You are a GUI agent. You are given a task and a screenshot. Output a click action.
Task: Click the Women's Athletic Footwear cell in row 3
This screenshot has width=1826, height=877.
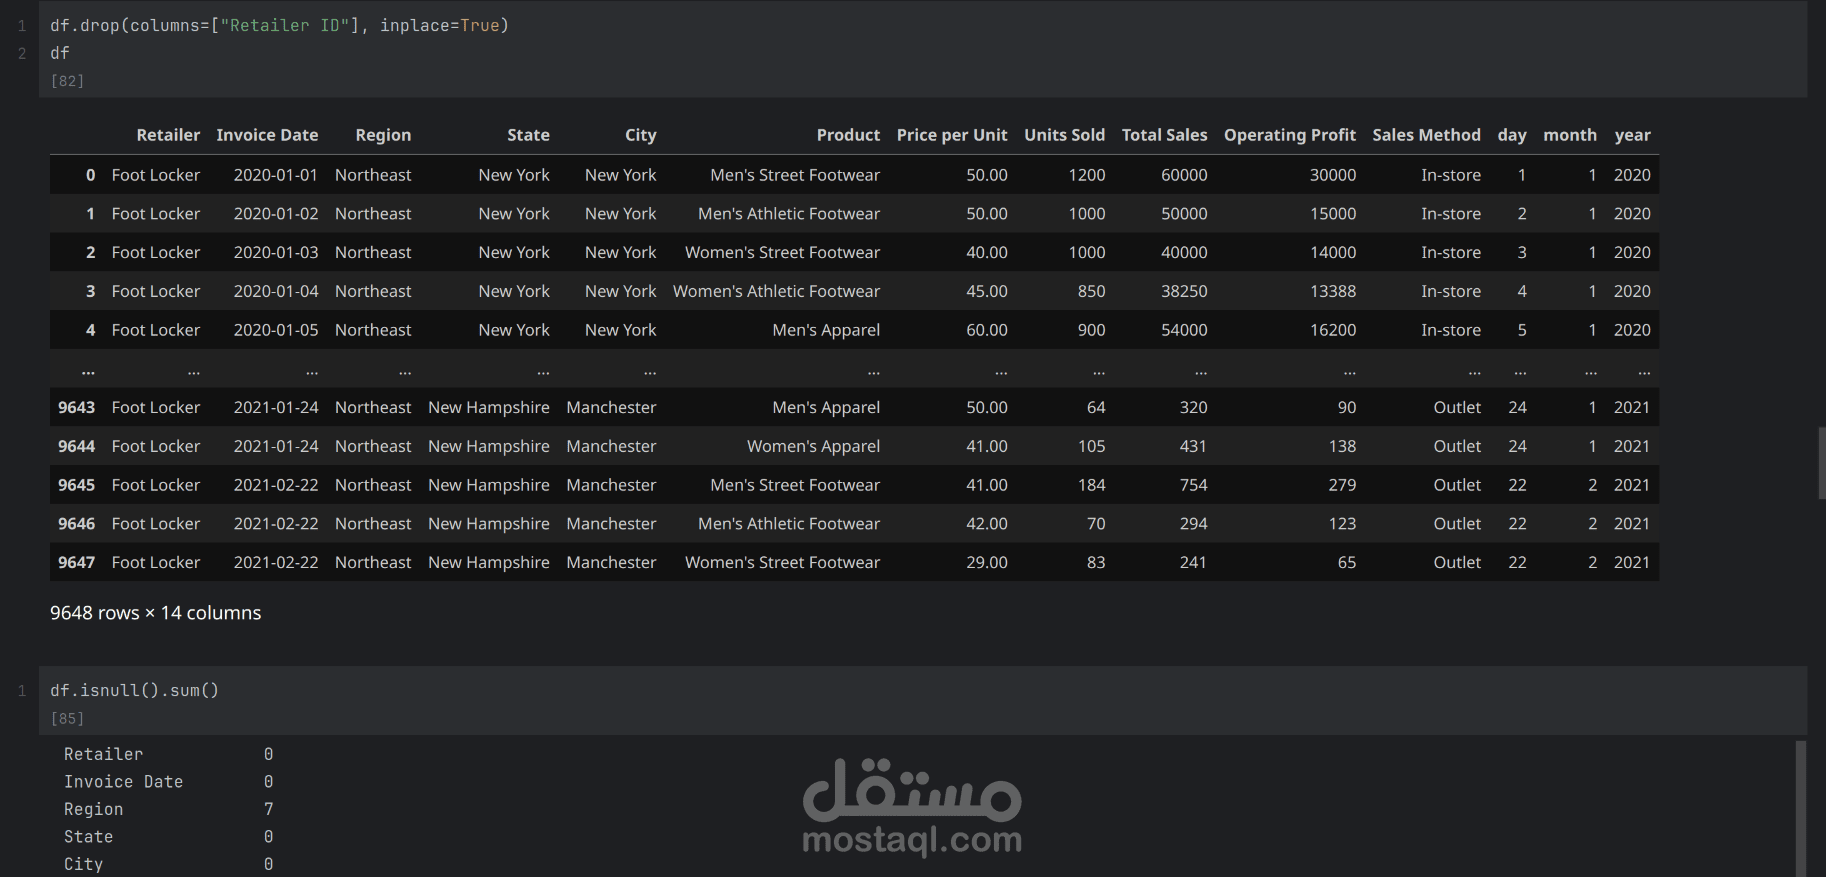pos(776,291)
